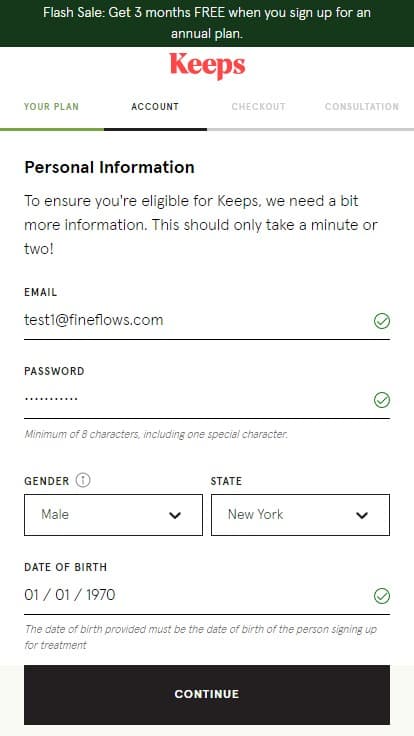Click the email validation checkmark icon
Viewport: 414px width, 736px height.
382,322
